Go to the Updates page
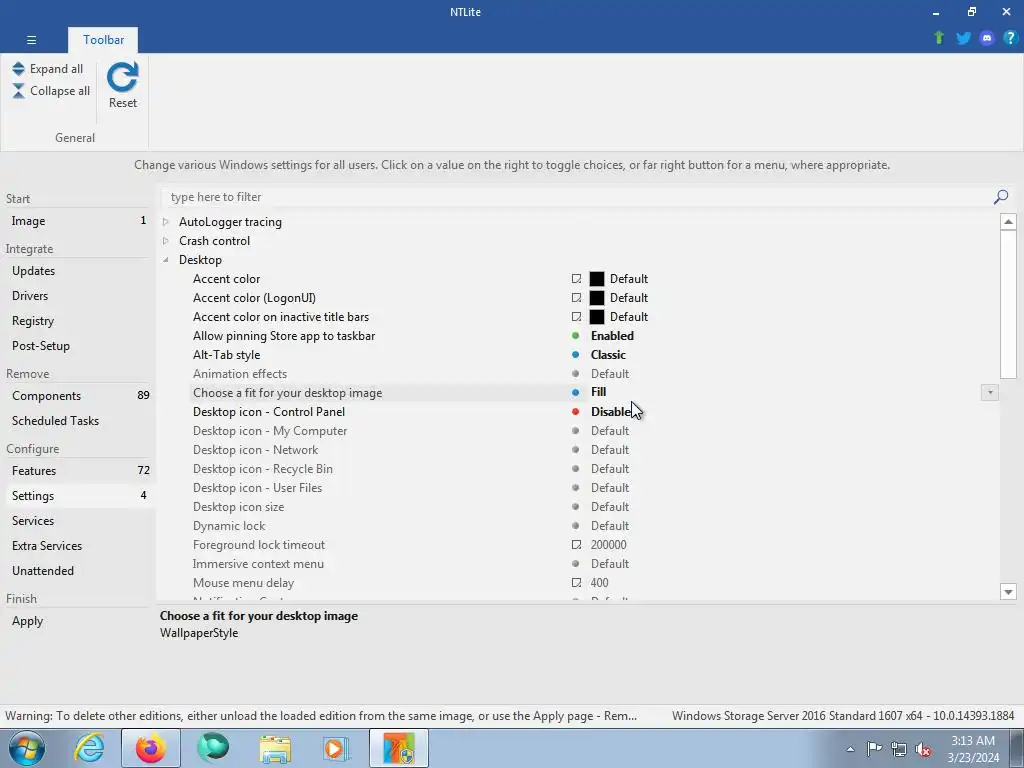 (x=78, y=271)
